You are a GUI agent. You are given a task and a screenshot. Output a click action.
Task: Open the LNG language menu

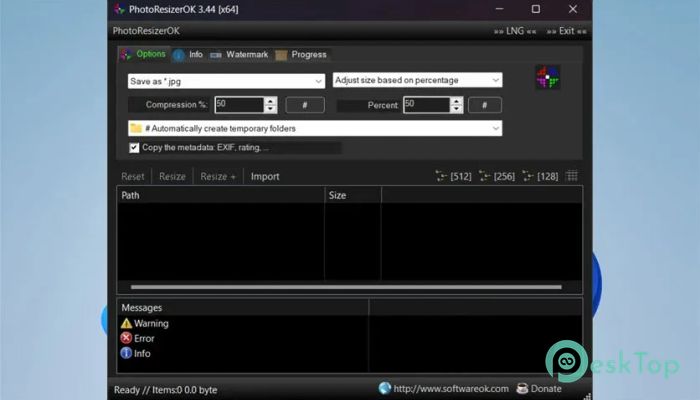pyautogui.click(x=515, y=31)
